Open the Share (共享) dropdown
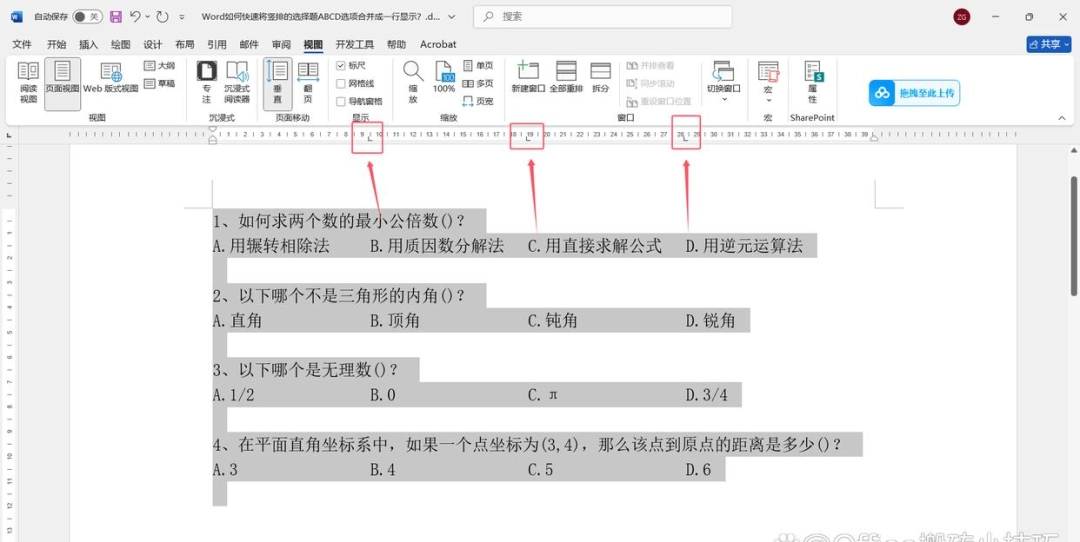The height and width of the screenshot is (542, 1080). (1049, 44)
